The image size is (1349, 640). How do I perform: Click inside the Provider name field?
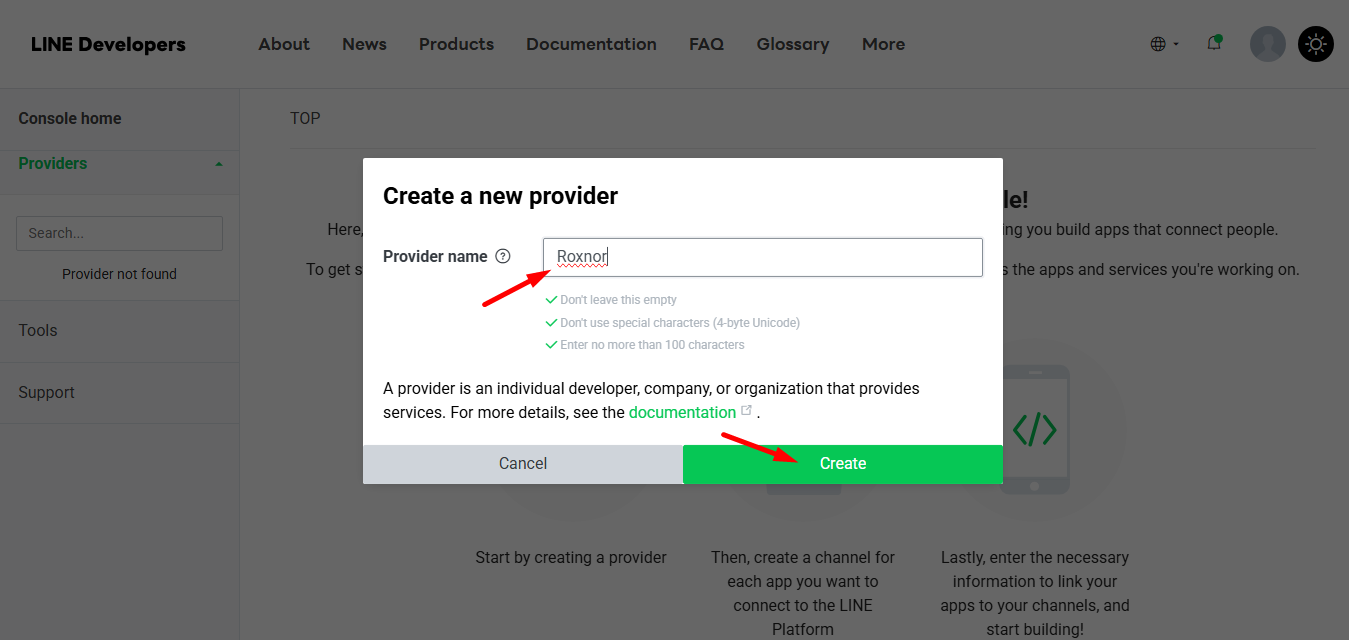pyautogui.click(x=762, y=257)
